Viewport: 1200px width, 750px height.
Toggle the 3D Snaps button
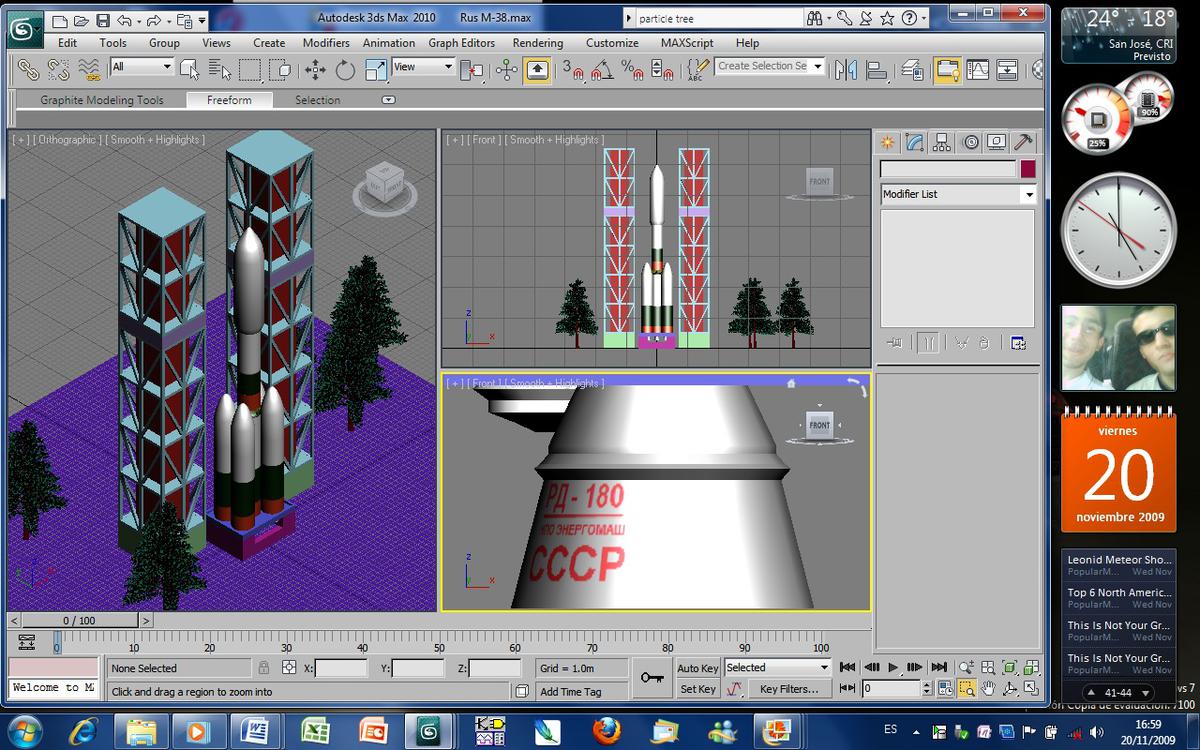tap(571, 69)
